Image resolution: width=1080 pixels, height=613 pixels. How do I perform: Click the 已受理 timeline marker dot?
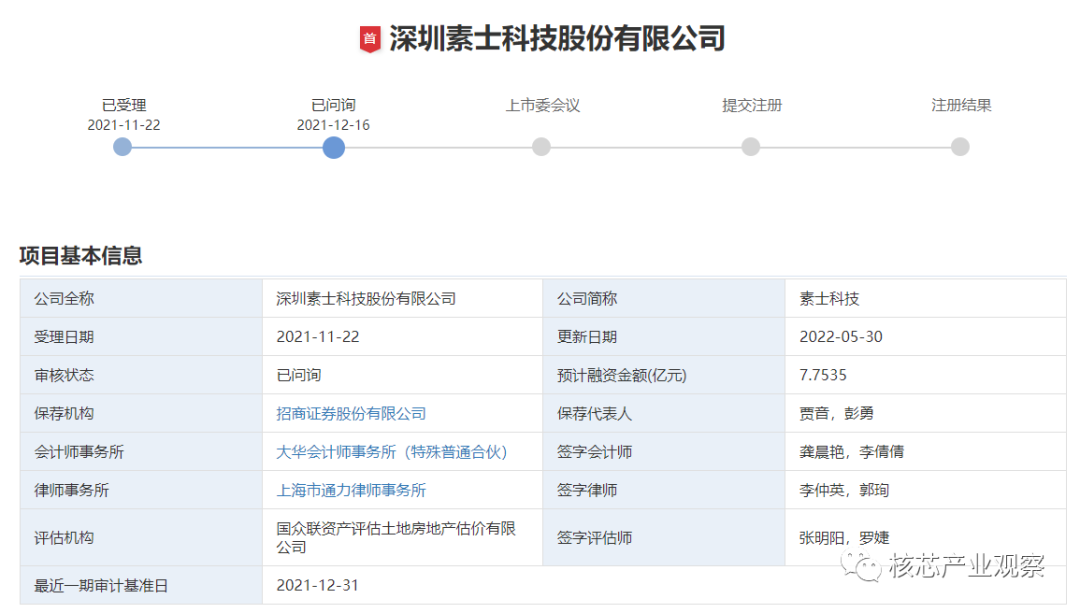pyautogui.click(x=123, y=147)
